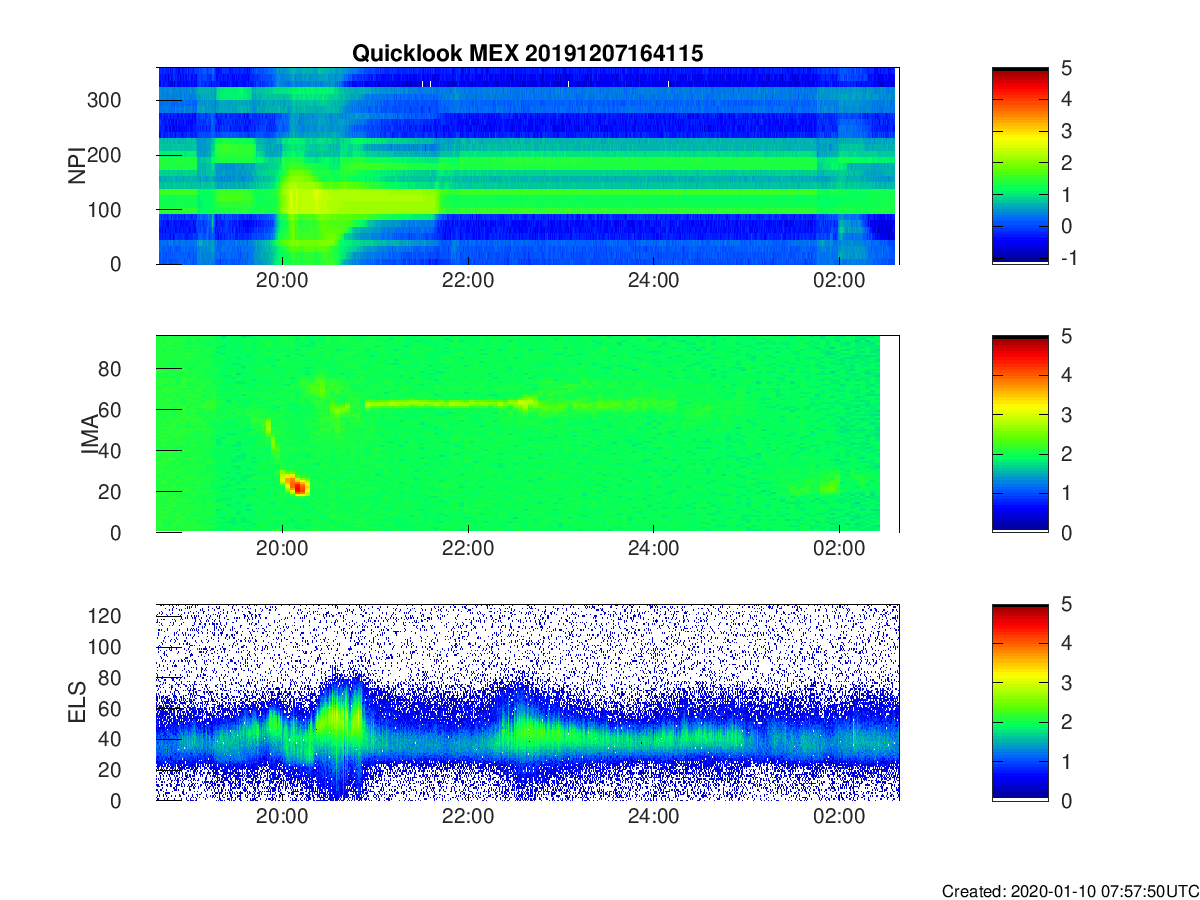The image size is (1200, 900).
Task: Click the IMA spectrogram plot area
Action: [528, 434]
